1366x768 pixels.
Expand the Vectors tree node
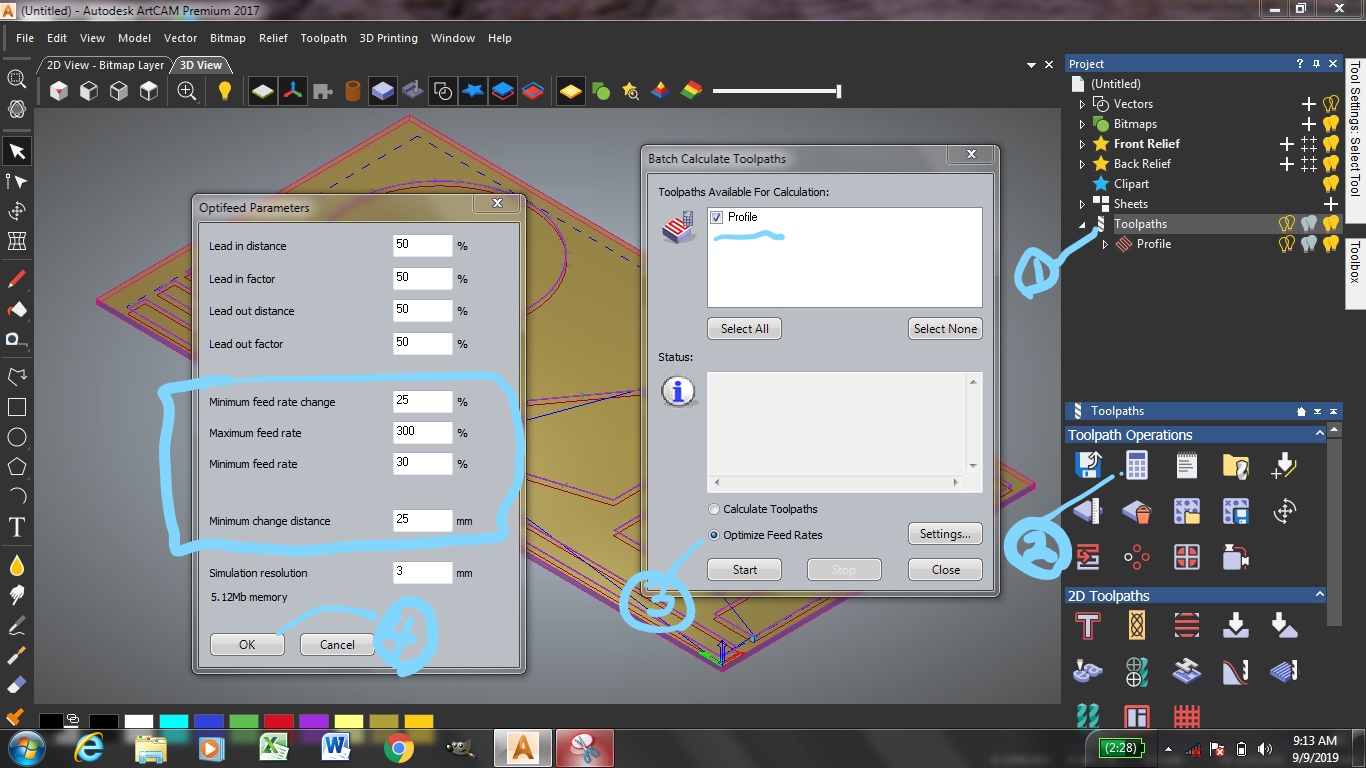point(1082,104)
